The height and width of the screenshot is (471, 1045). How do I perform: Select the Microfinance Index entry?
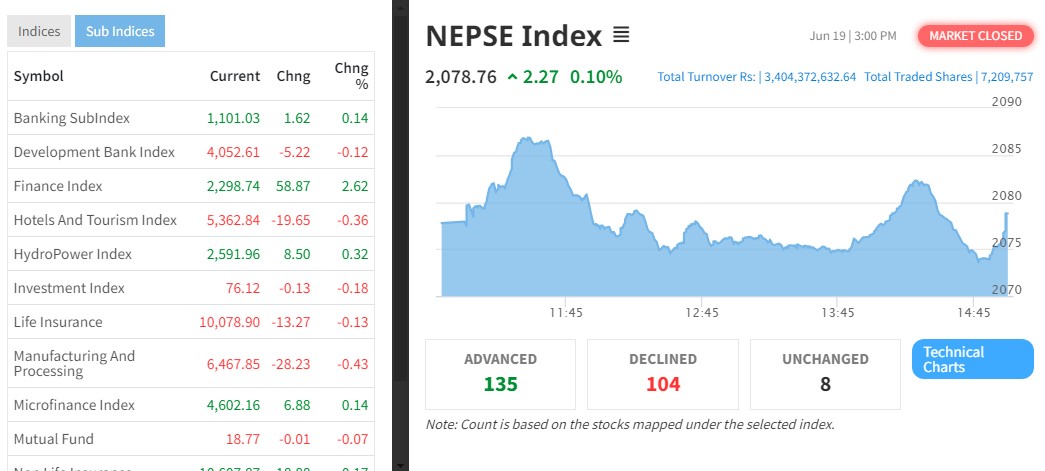click(74, 405)
